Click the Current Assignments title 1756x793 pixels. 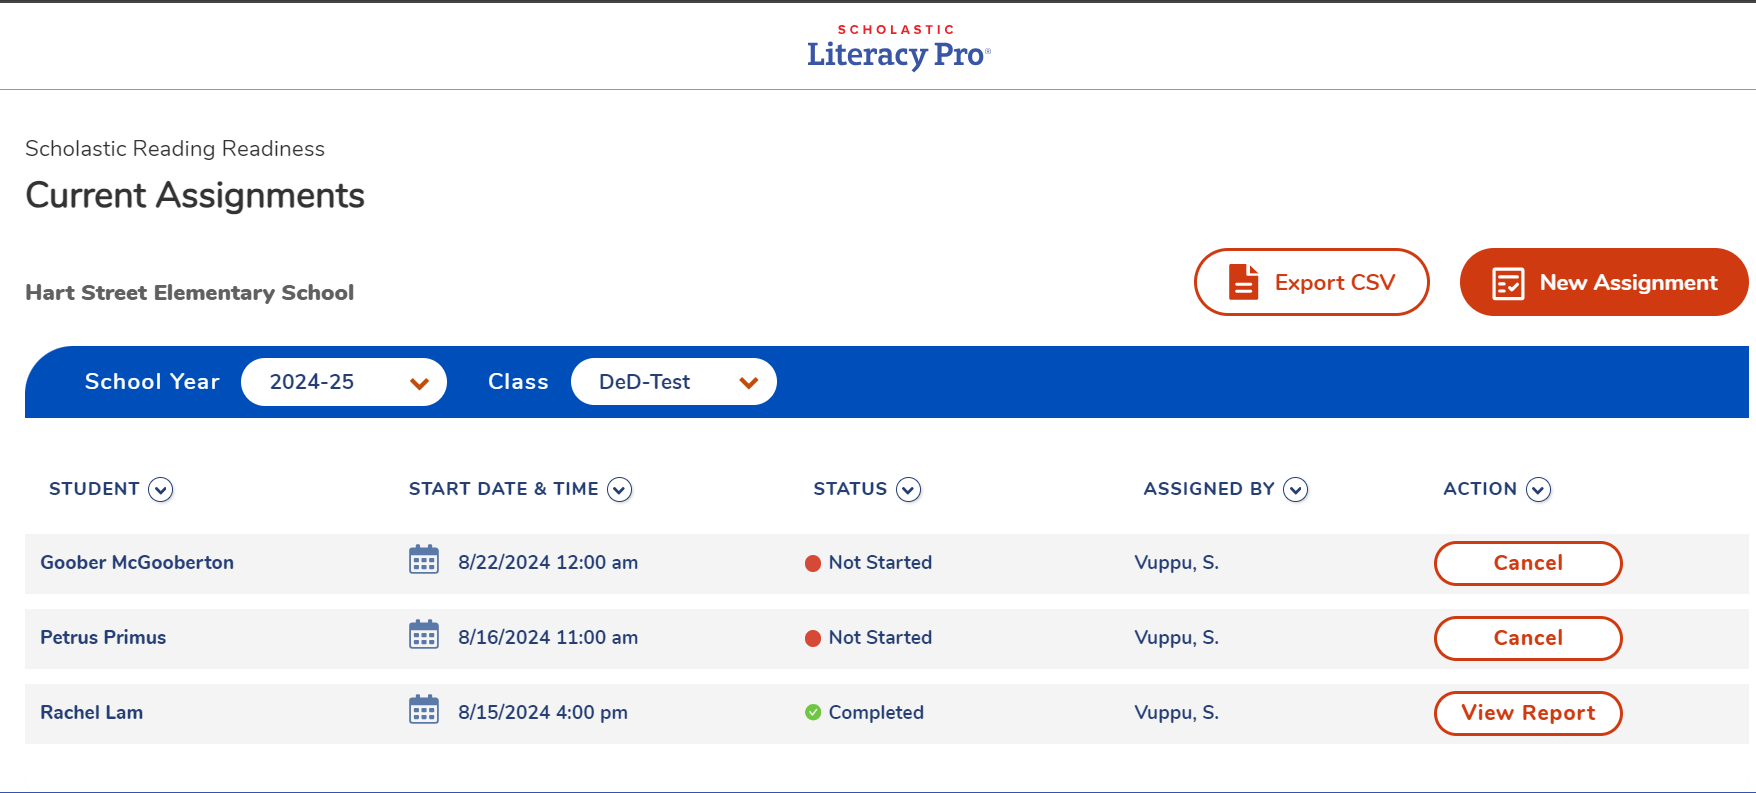tap(195, 195)
